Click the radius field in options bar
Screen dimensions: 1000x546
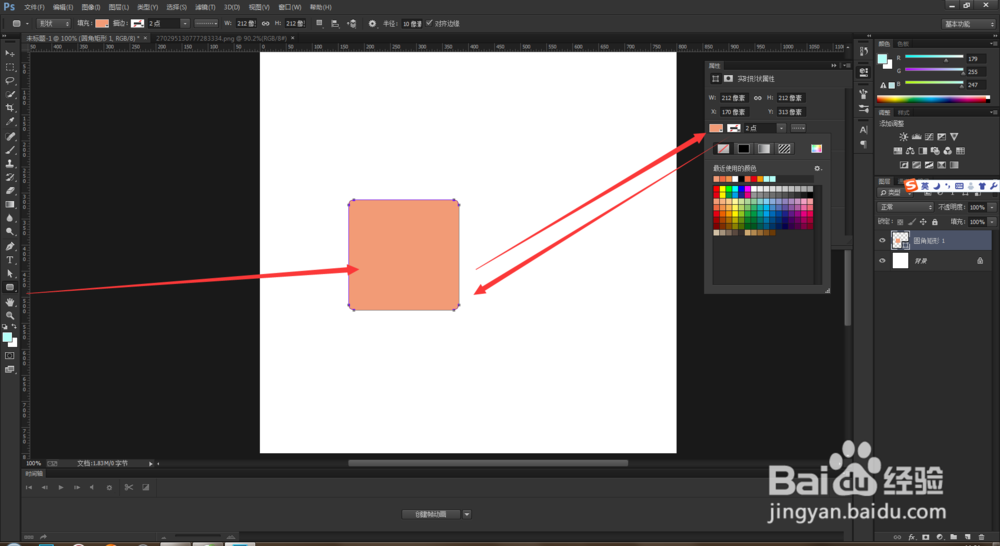point(412,24)
